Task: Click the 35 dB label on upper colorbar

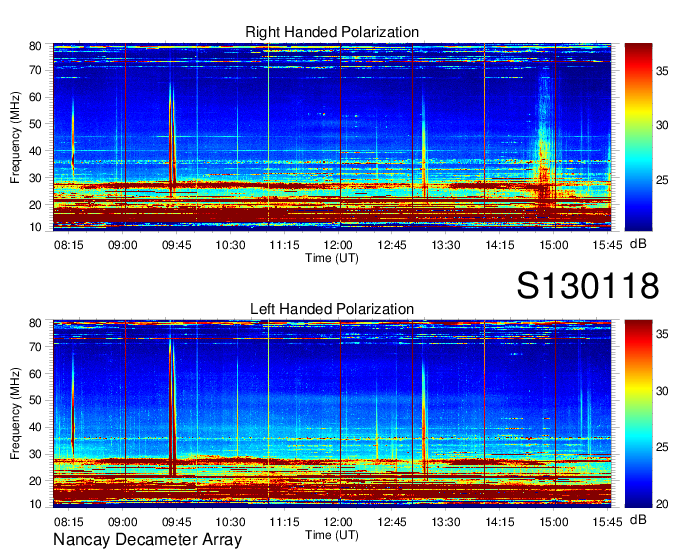Action: tap(662, 71)
